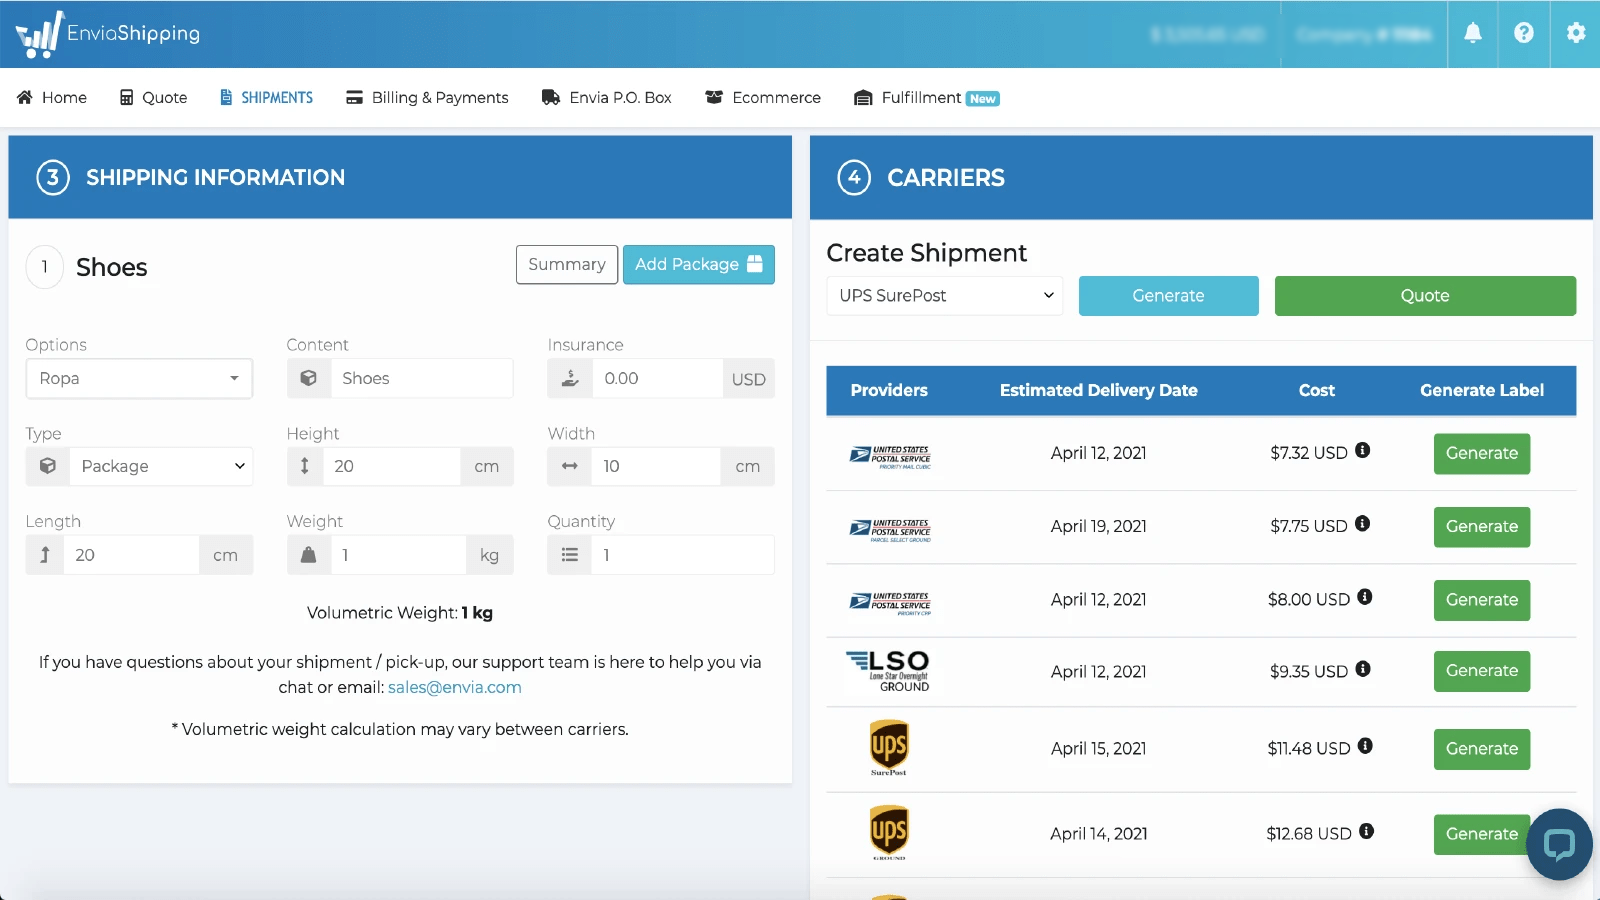Click the Quantity input field
The width and height of the screenshot is (1600, 900).
tap(683, 555)
